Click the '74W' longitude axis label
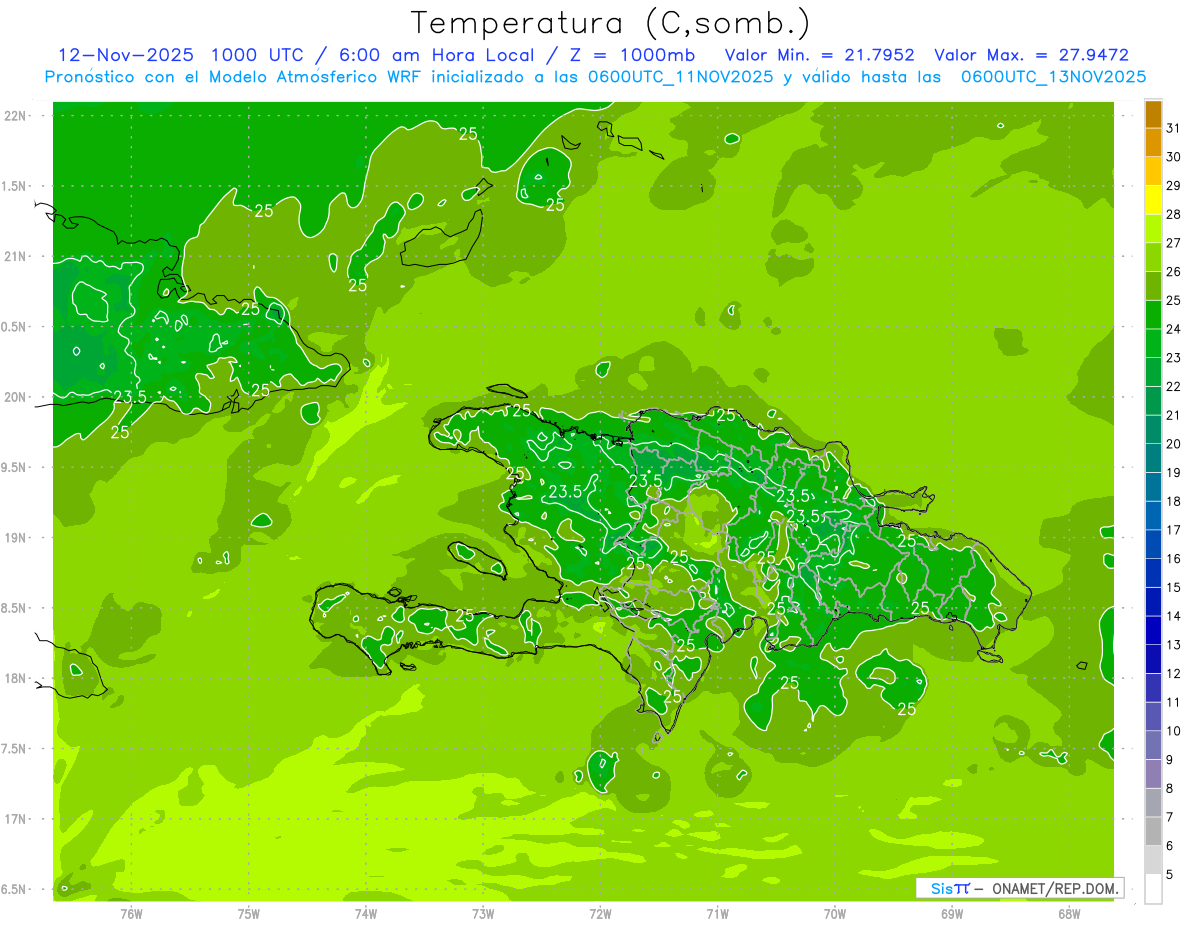This screenshot has width=1200, height=927. point(366,913)
